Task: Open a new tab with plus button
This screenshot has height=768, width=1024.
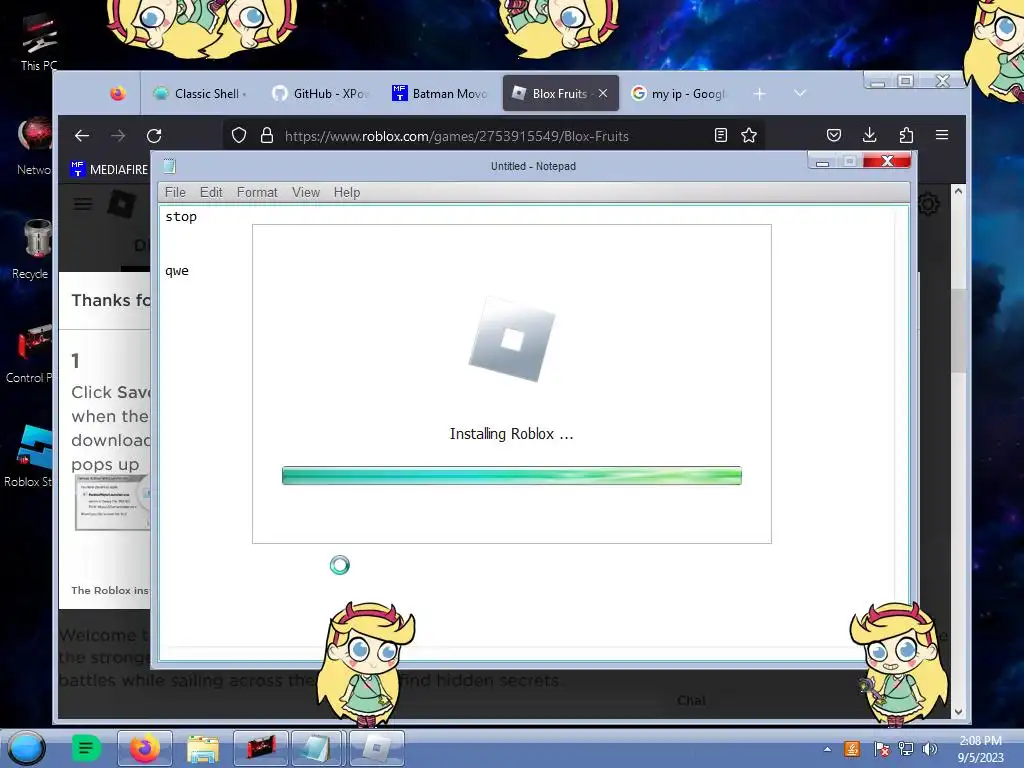Action: coord(760,94)
